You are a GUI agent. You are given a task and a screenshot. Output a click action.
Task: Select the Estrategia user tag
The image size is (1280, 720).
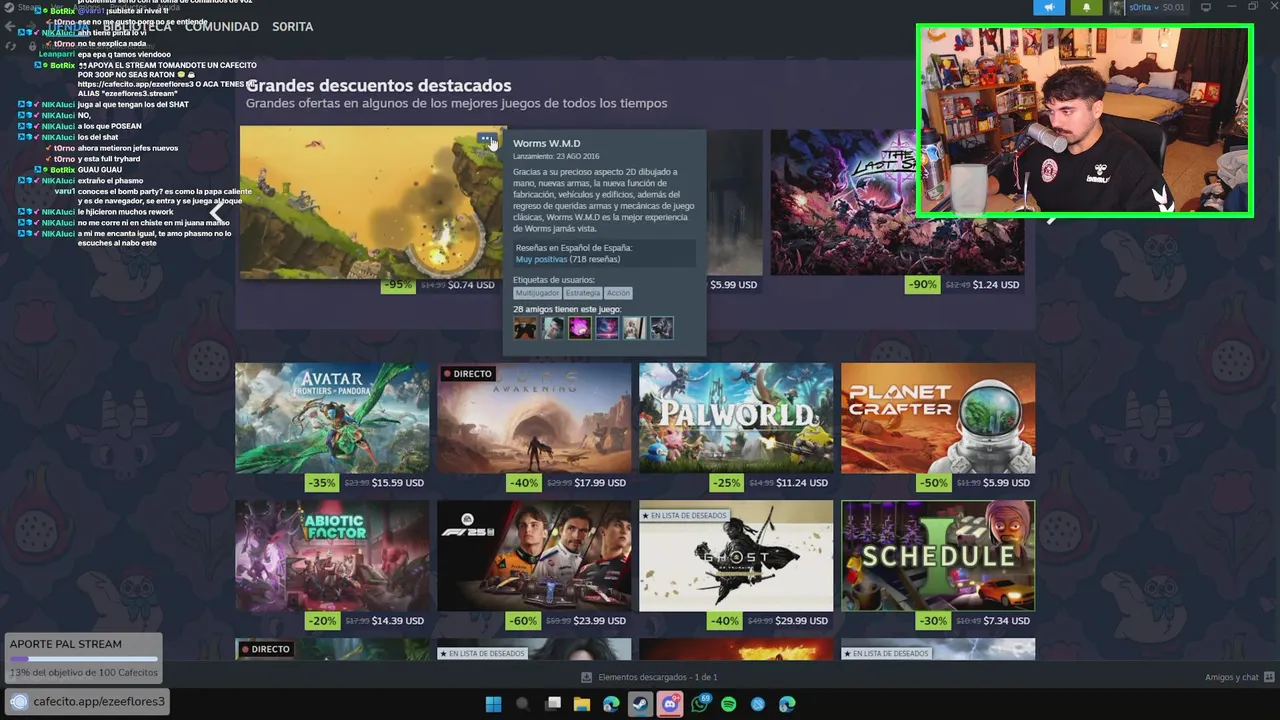583,293
